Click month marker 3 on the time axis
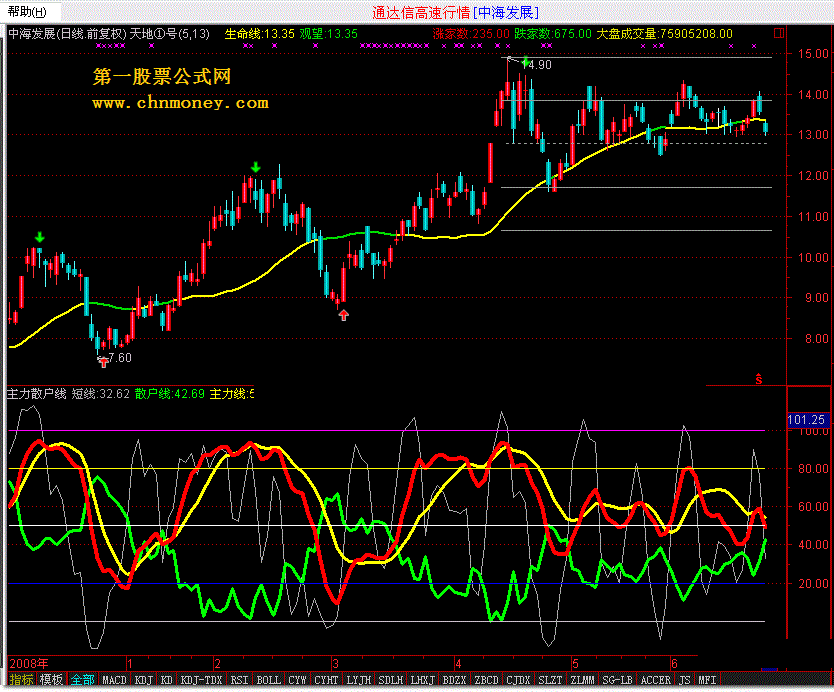This screenshot has height=692, width=834. tap(336, 664)
